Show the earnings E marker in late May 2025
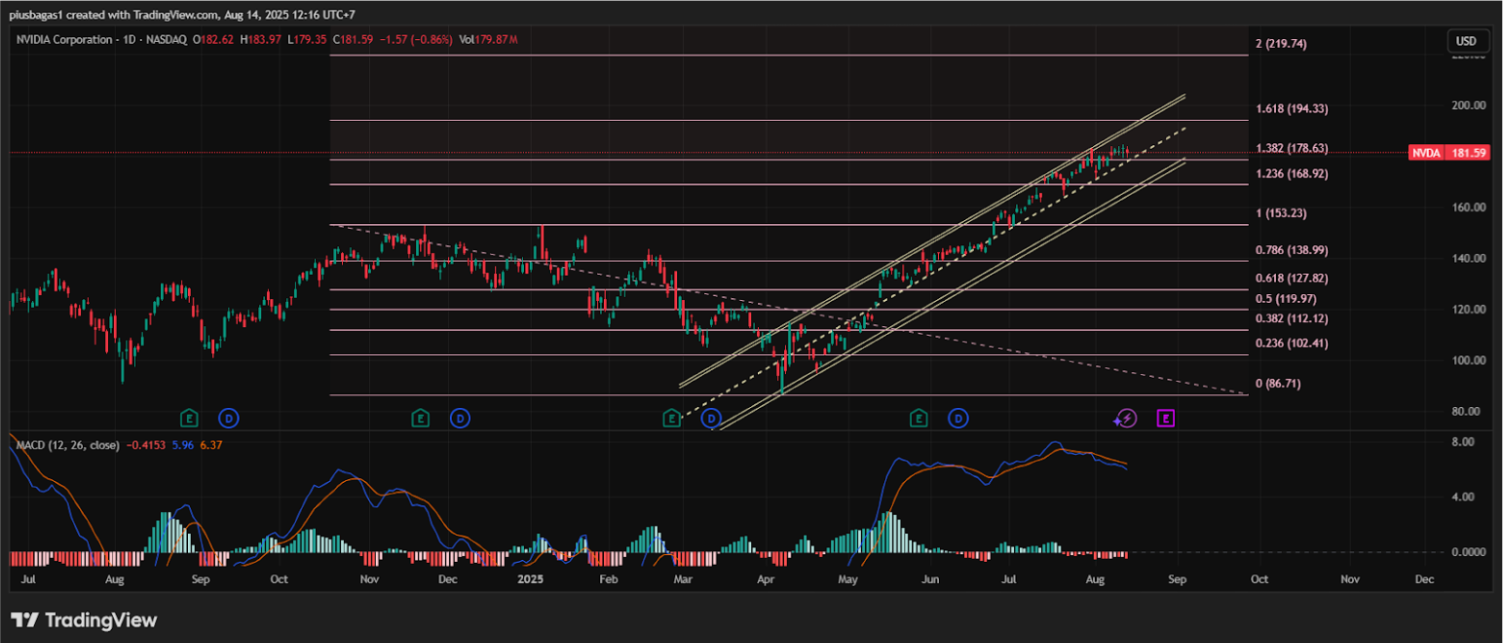Screen dimensions: 1503x643 (x=918, y=417)
